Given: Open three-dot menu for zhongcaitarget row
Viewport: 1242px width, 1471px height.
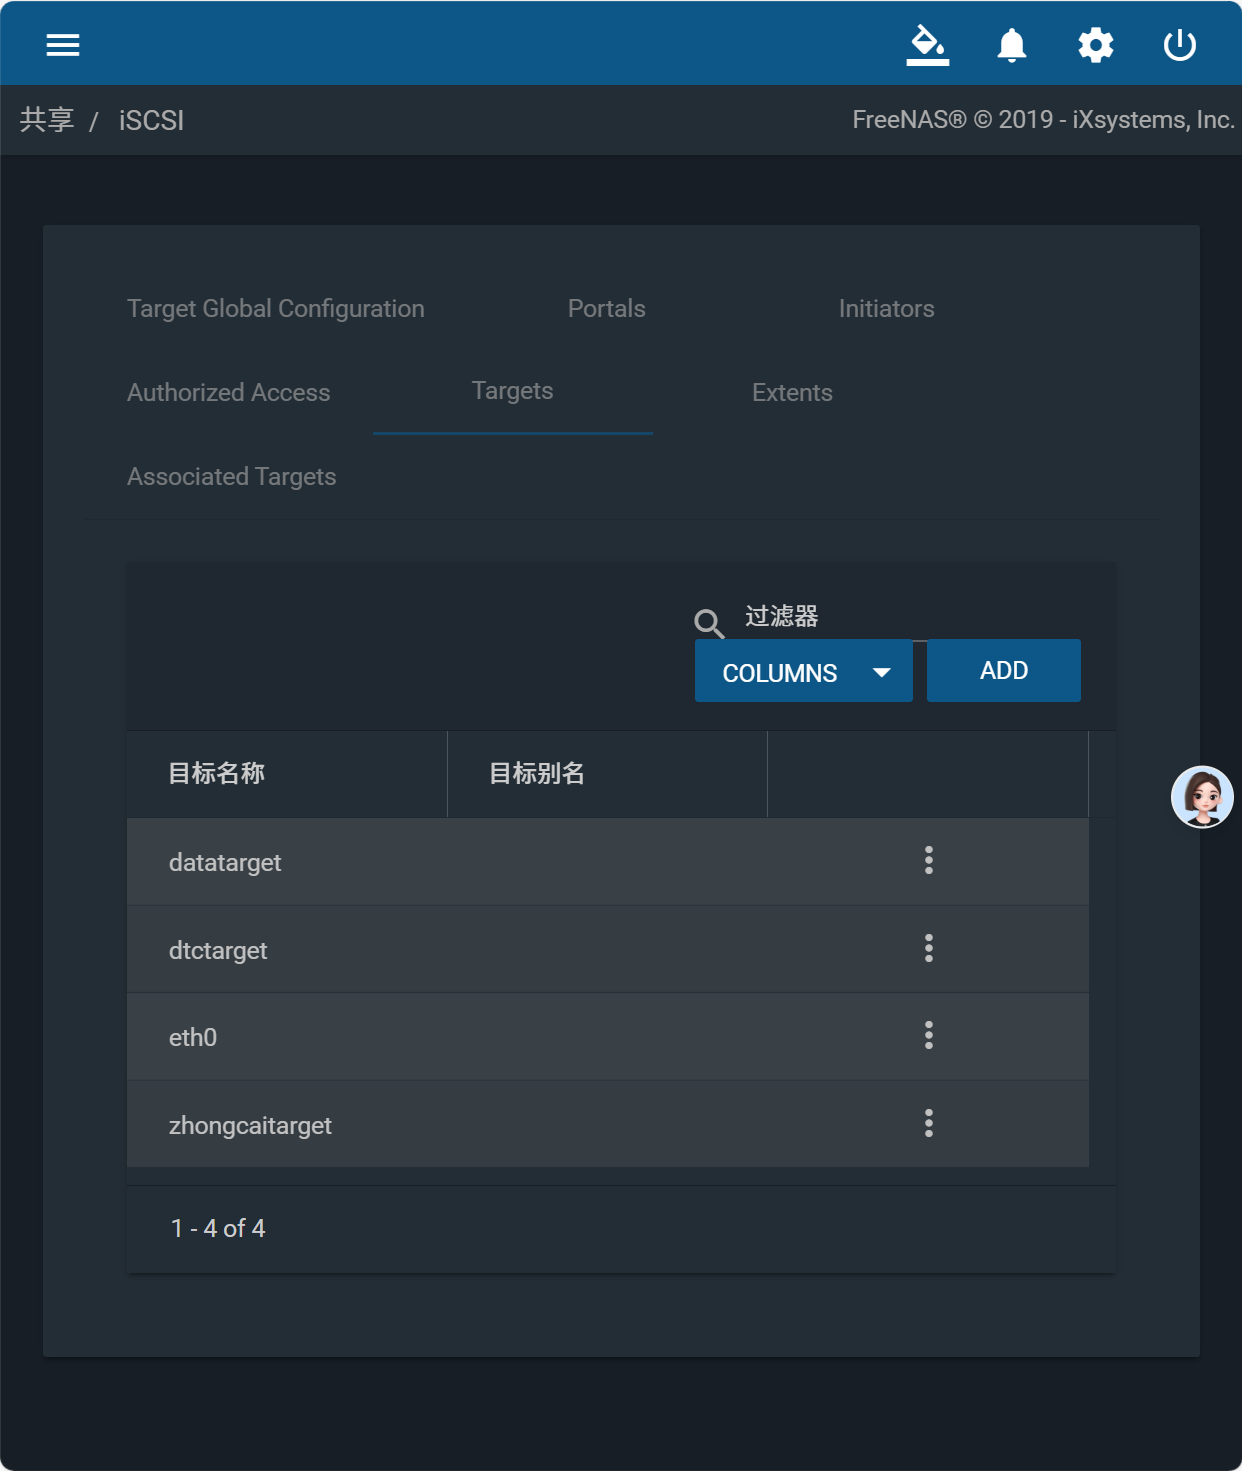Looking at the screenshot, I should tap(929, 1123).
